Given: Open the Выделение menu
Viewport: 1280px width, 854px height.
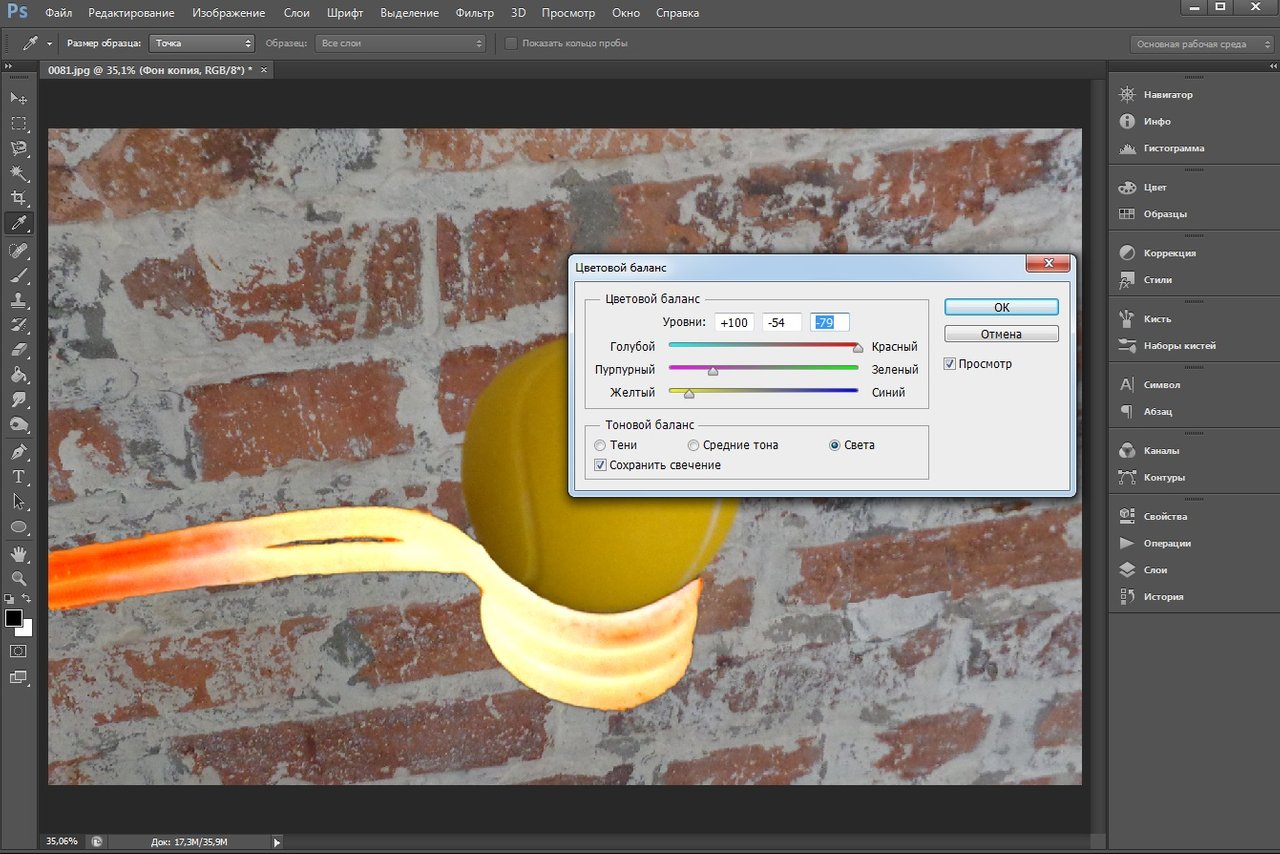Looking at the screenshot, I should (410, 13).
